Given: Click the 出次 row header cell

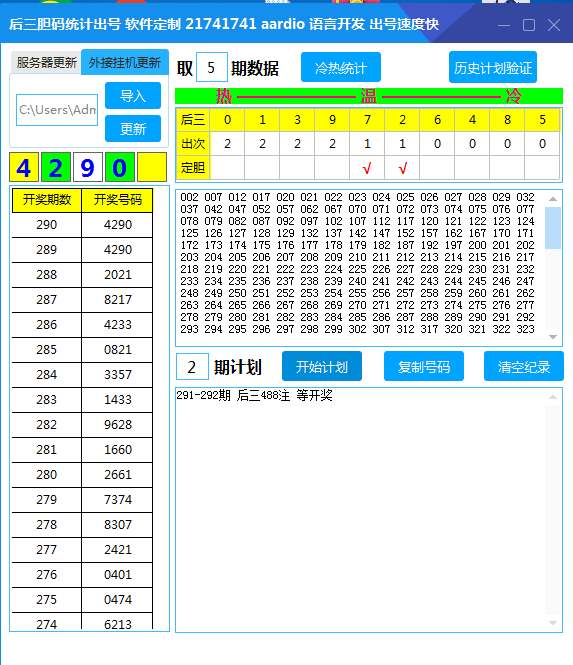Looking at the screenshot, I should coord(193,144).
